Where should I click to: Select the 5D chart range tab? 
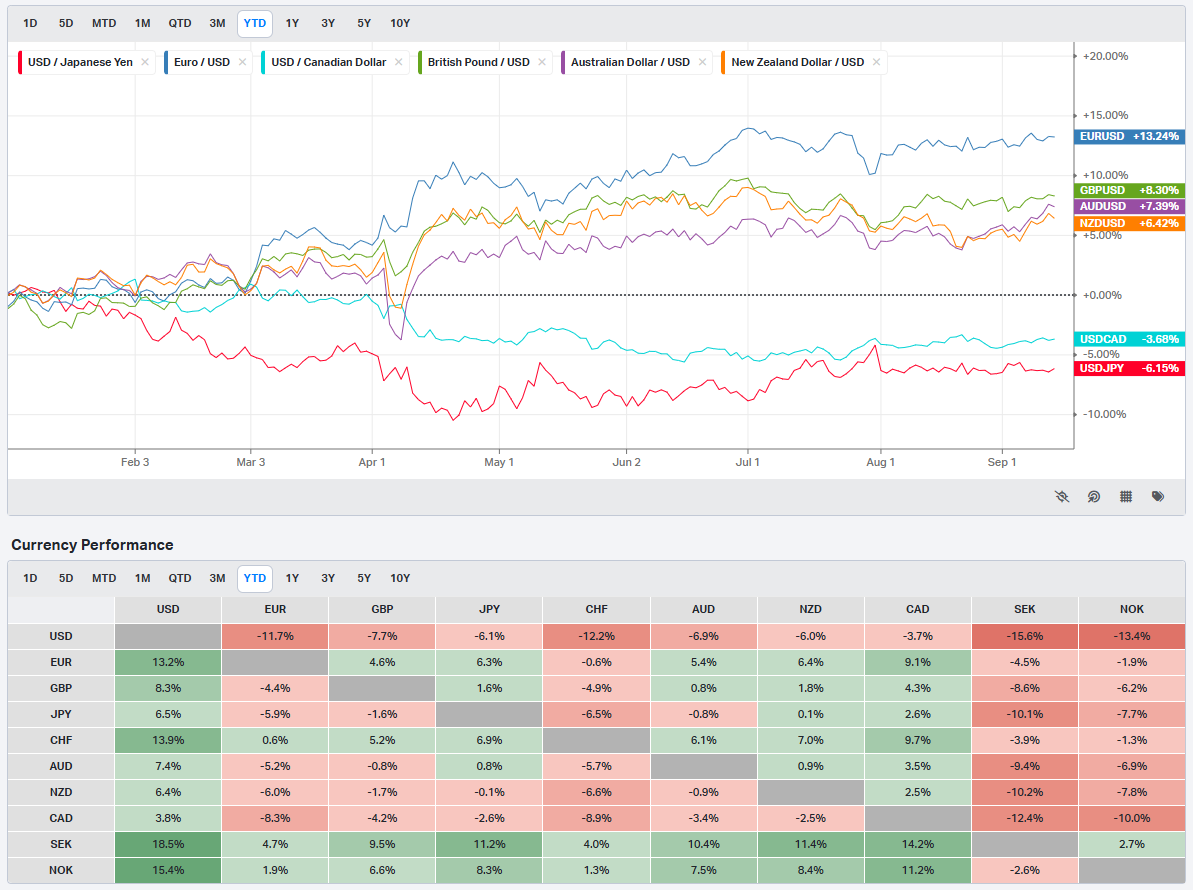[66, 24]
